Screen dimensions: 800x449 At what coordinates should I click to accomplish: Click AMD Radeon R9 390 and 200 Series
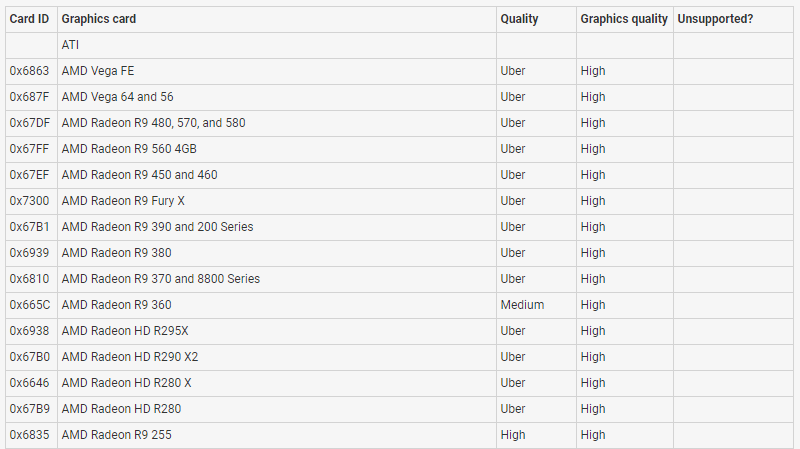click(x=157, y=227)
